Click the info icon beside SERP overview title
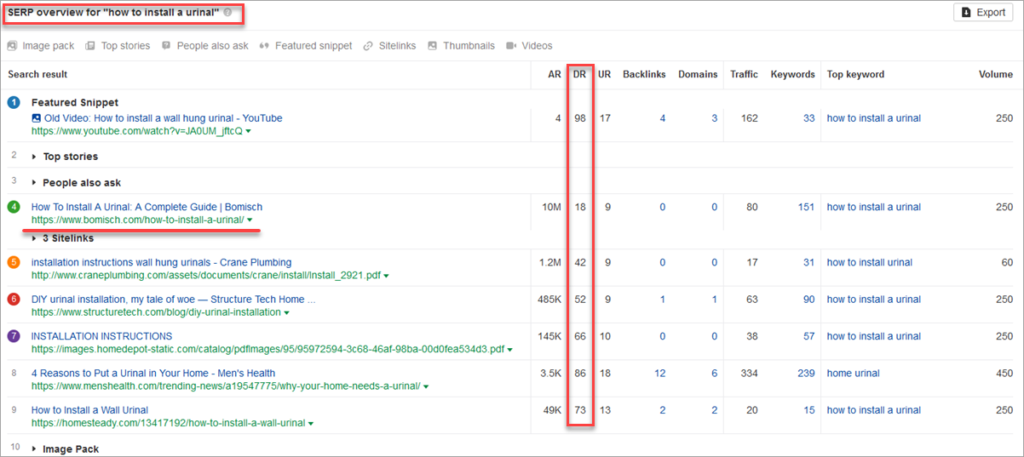This screenshot has height=457, width=1024. pos(228,13)
